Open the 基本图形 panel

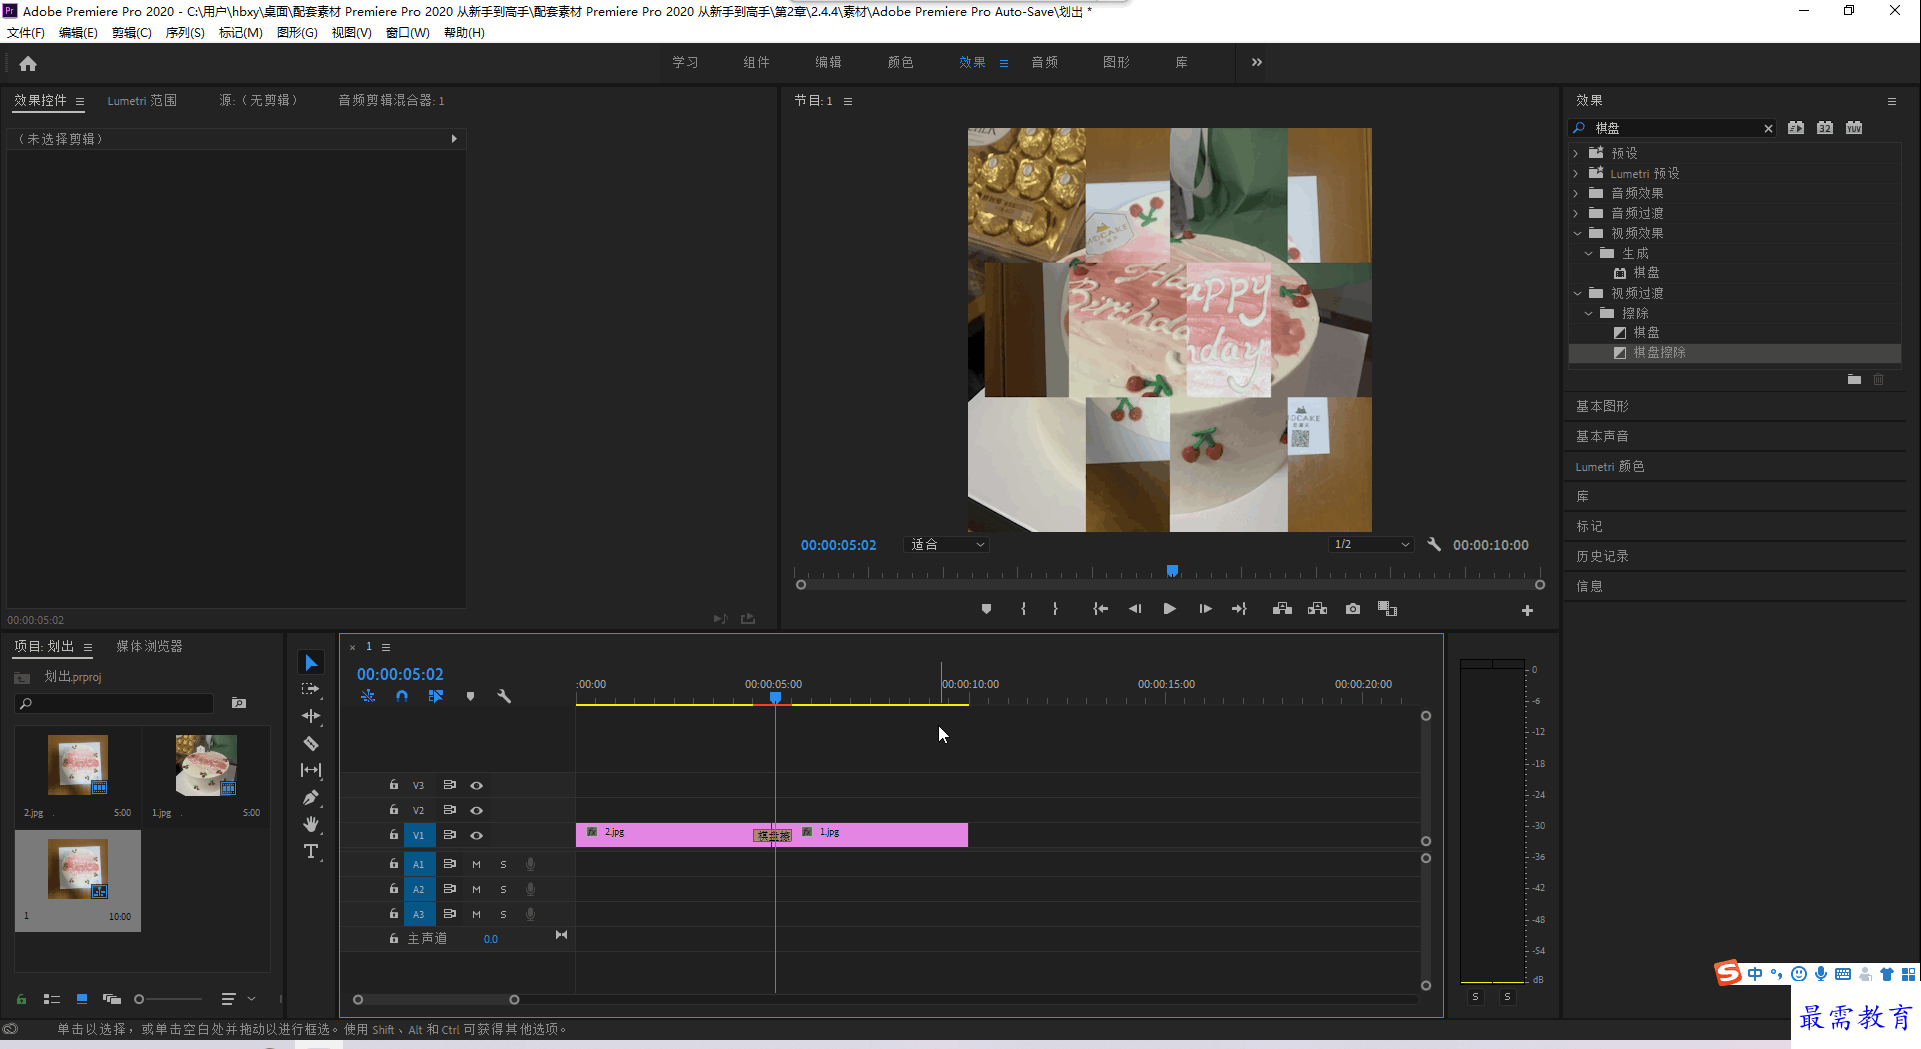point(1602,406)
